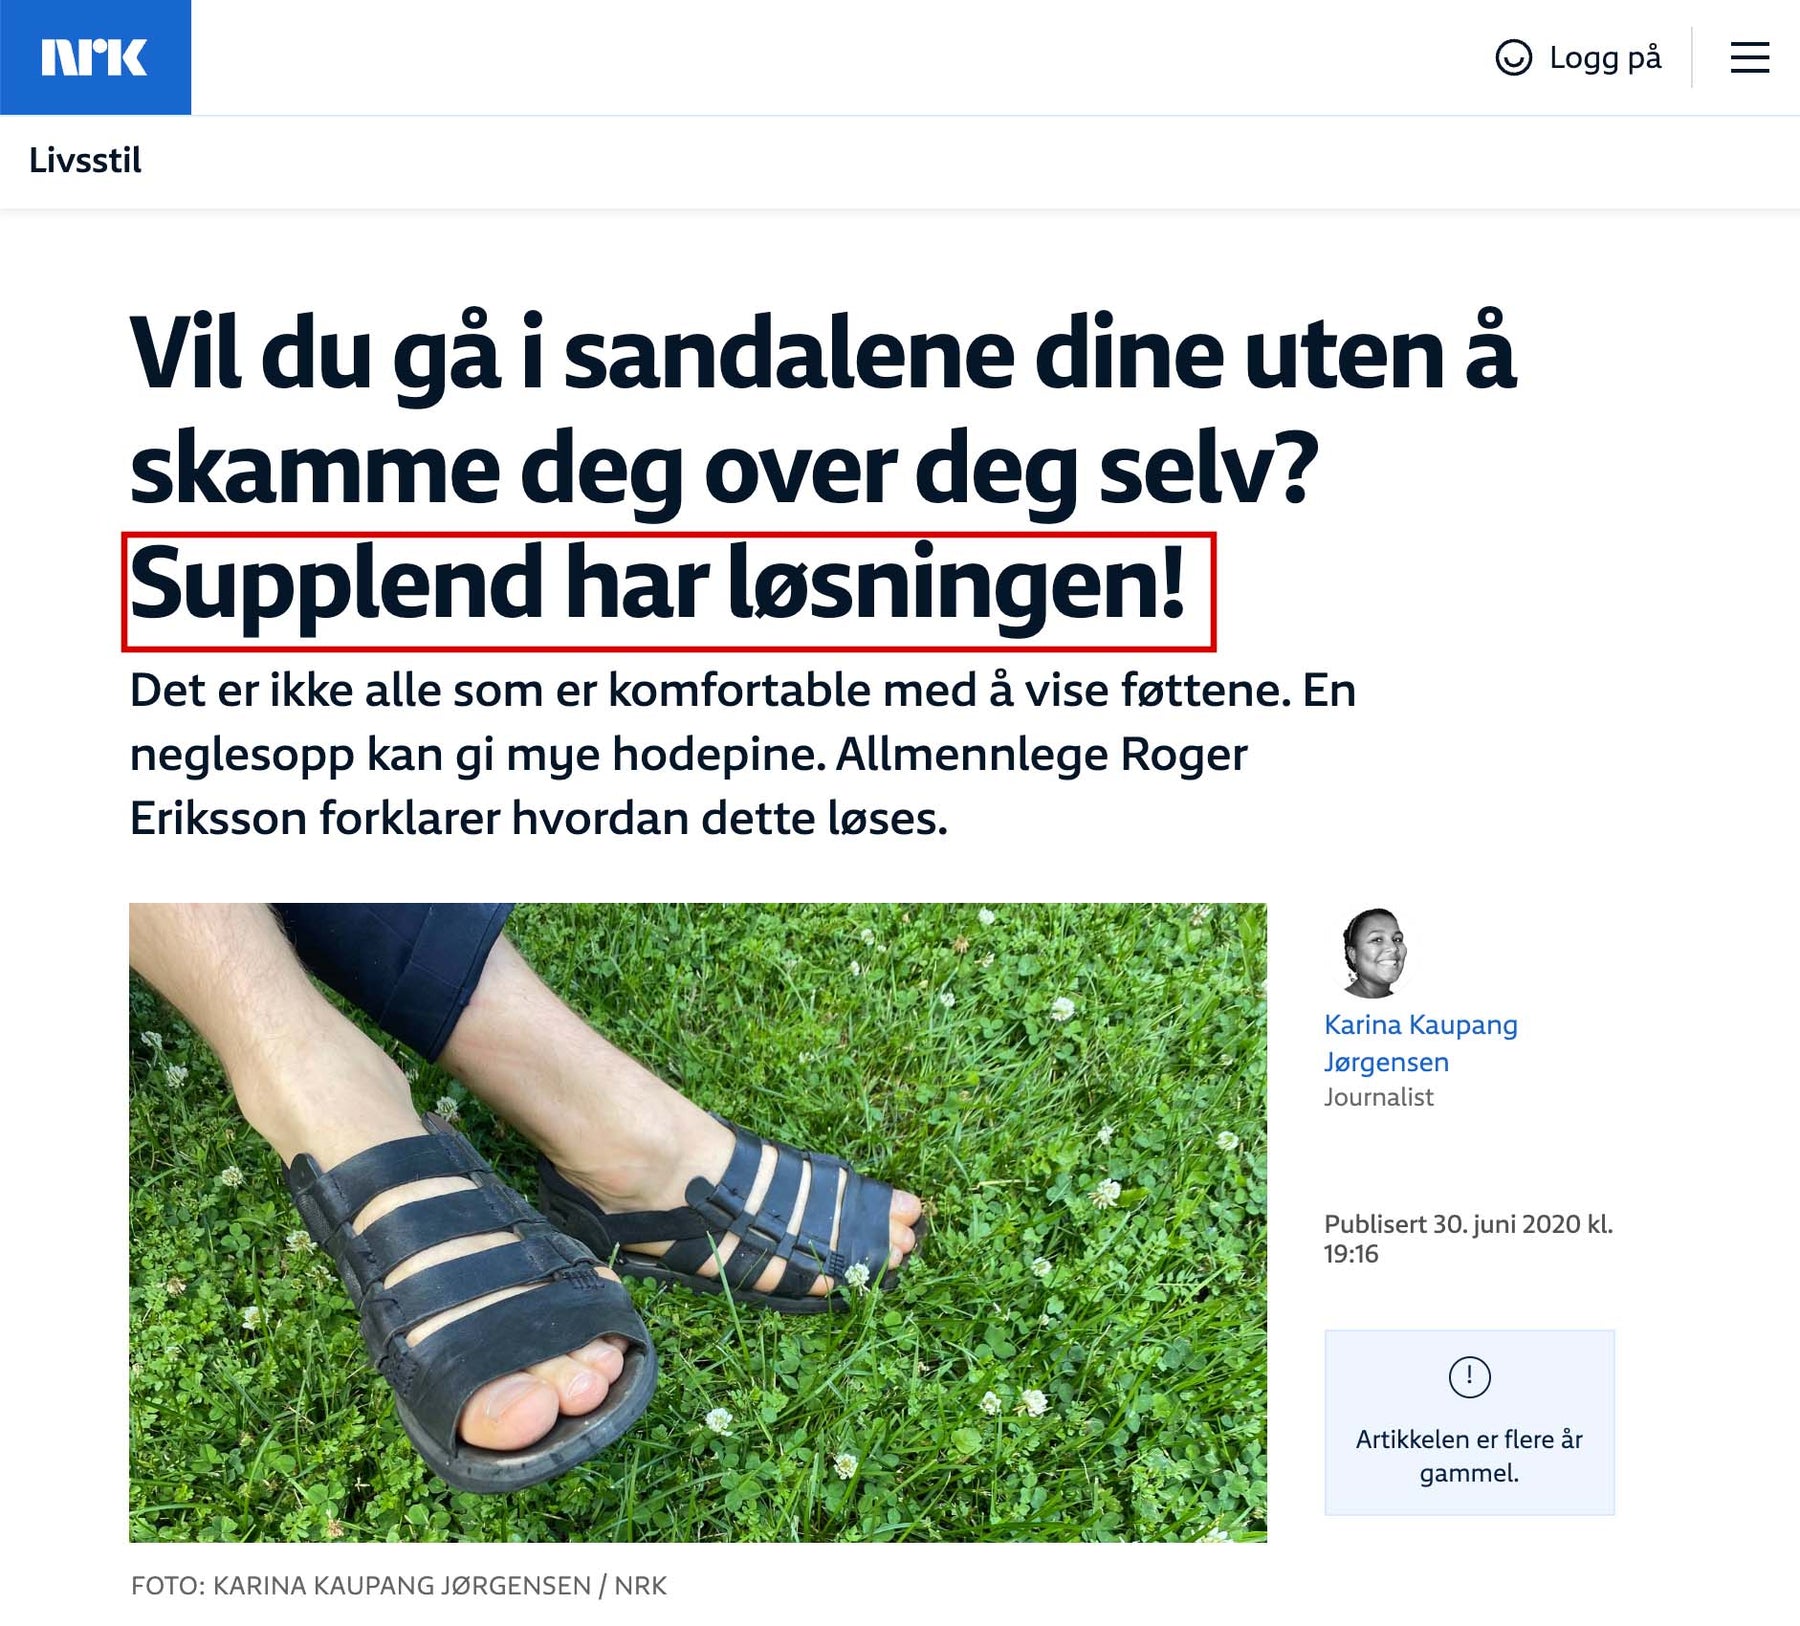1800x1626 pixels.
Task: Click the photo credit caption
Action: [x=399, y=1586]
